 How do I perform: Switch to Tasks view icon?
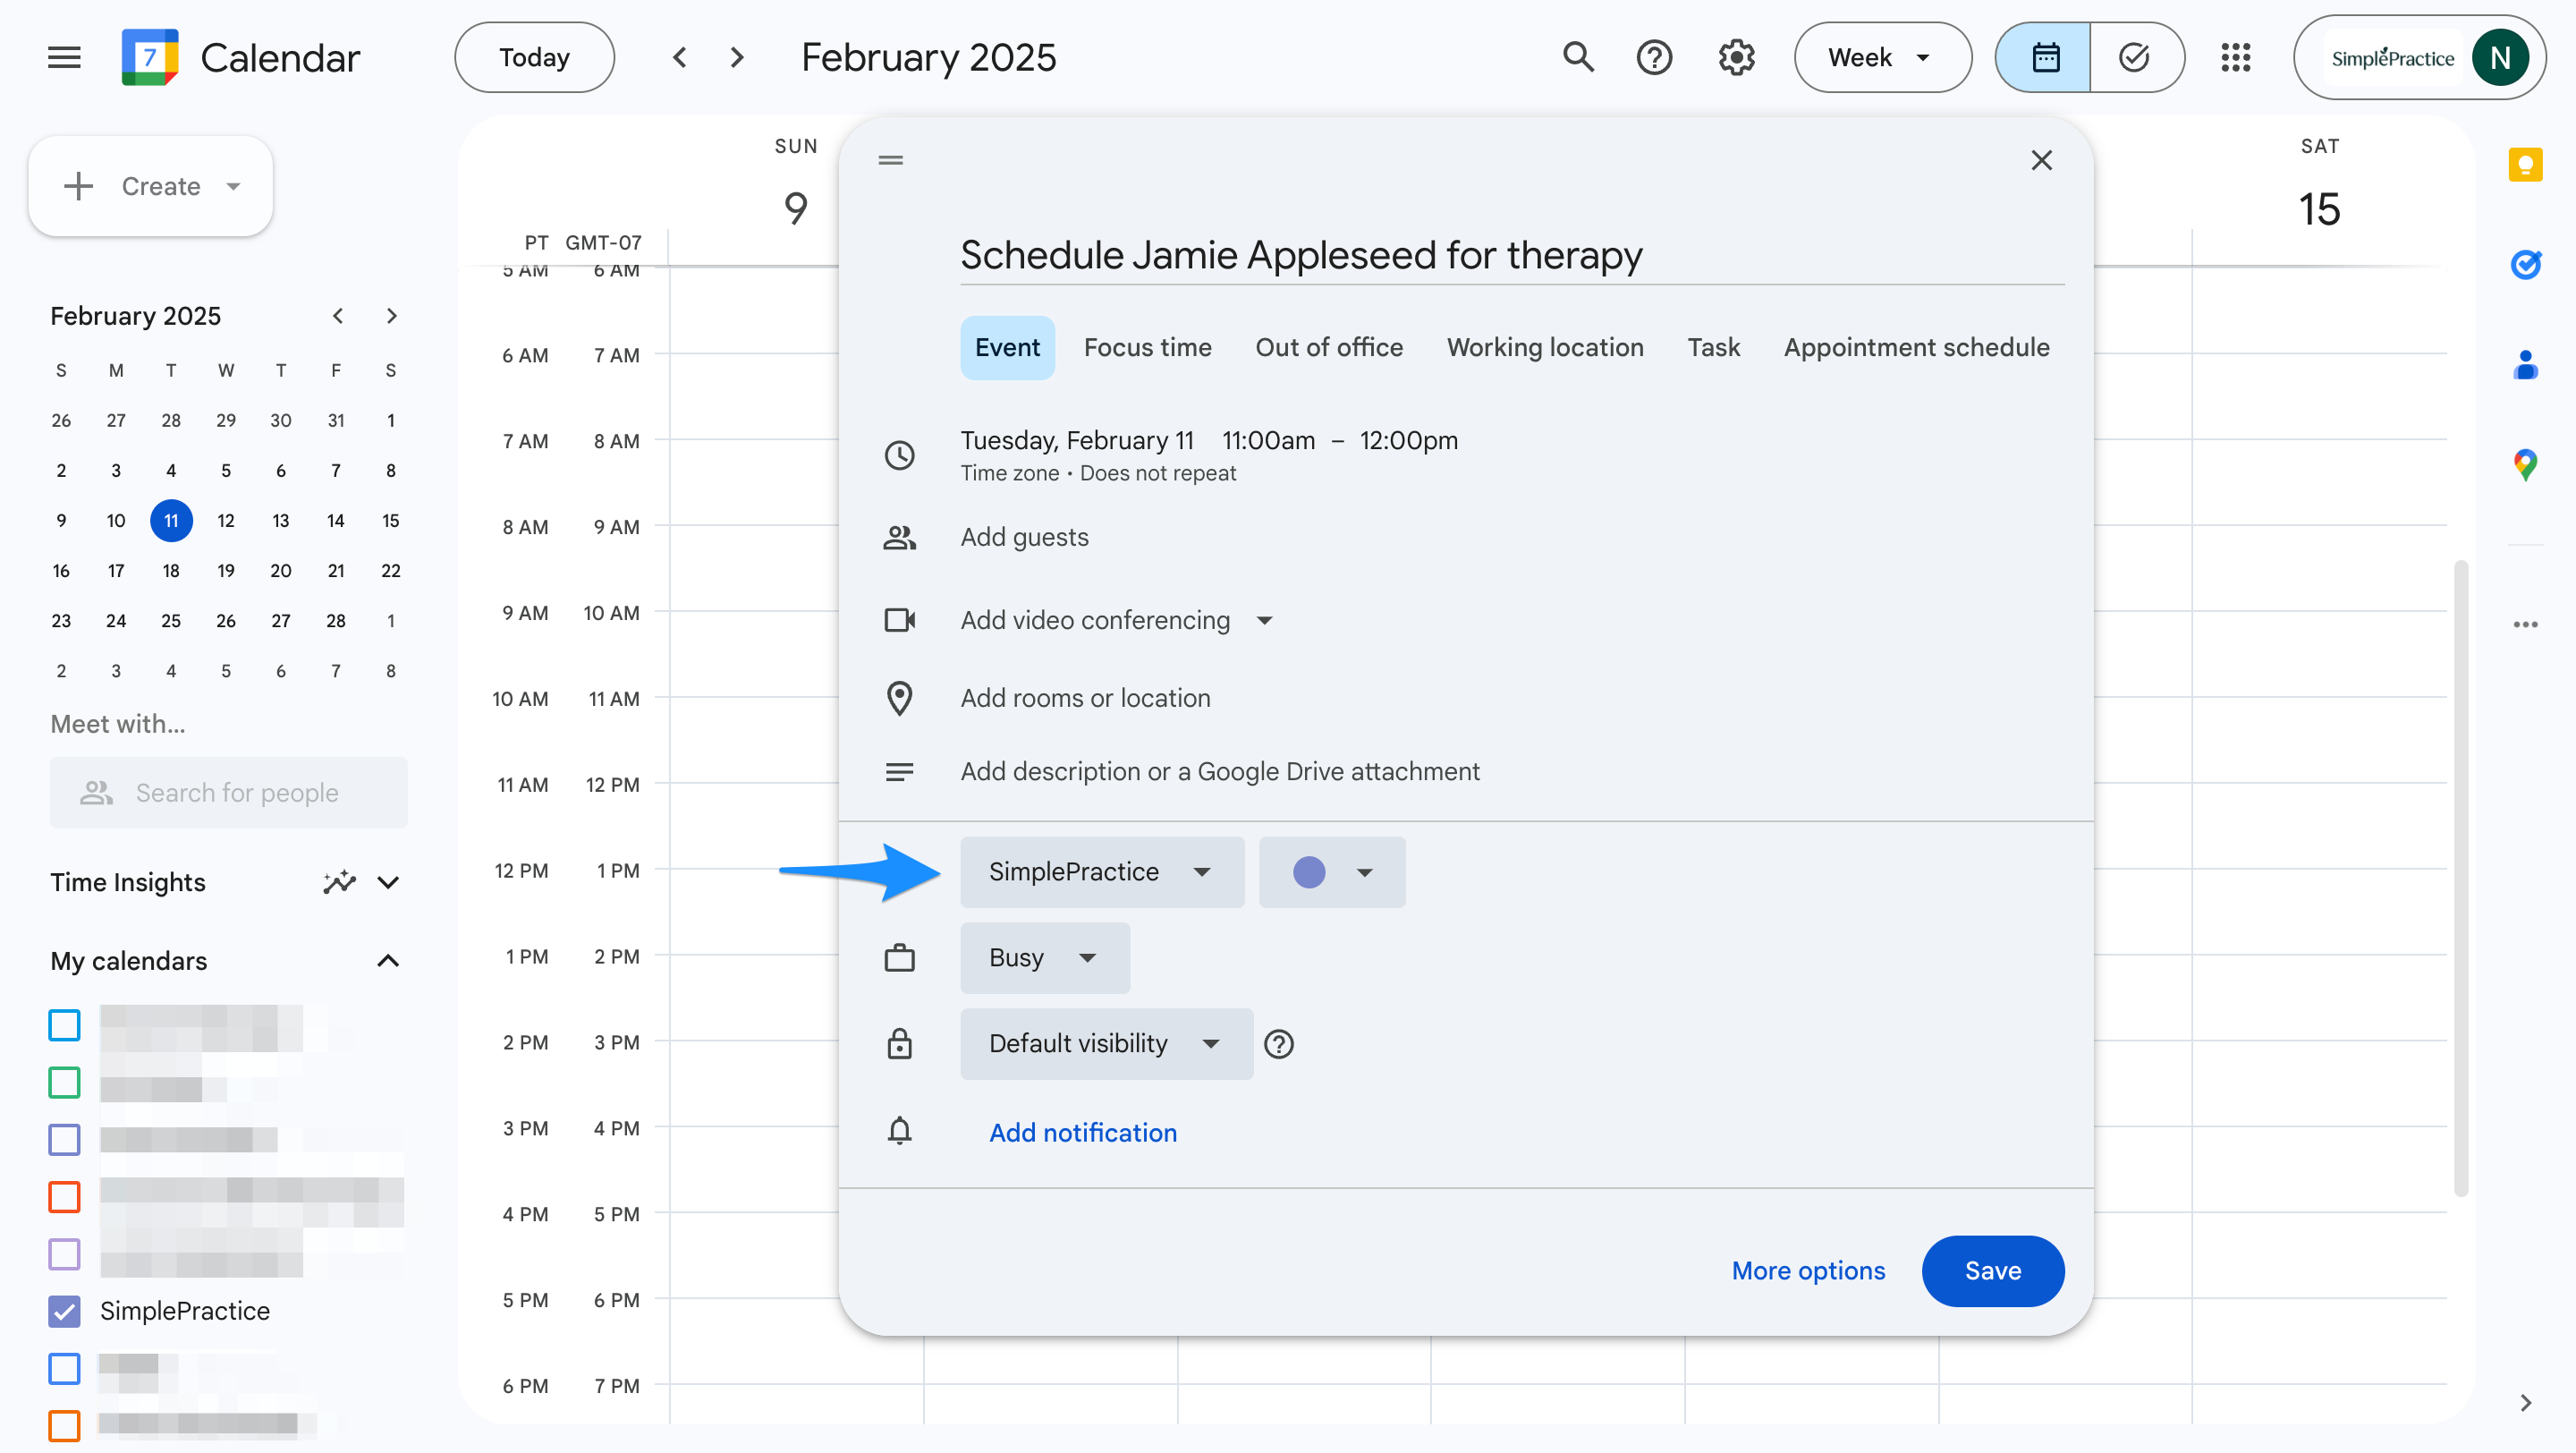pyautogui.click(x=2136, y=57)
